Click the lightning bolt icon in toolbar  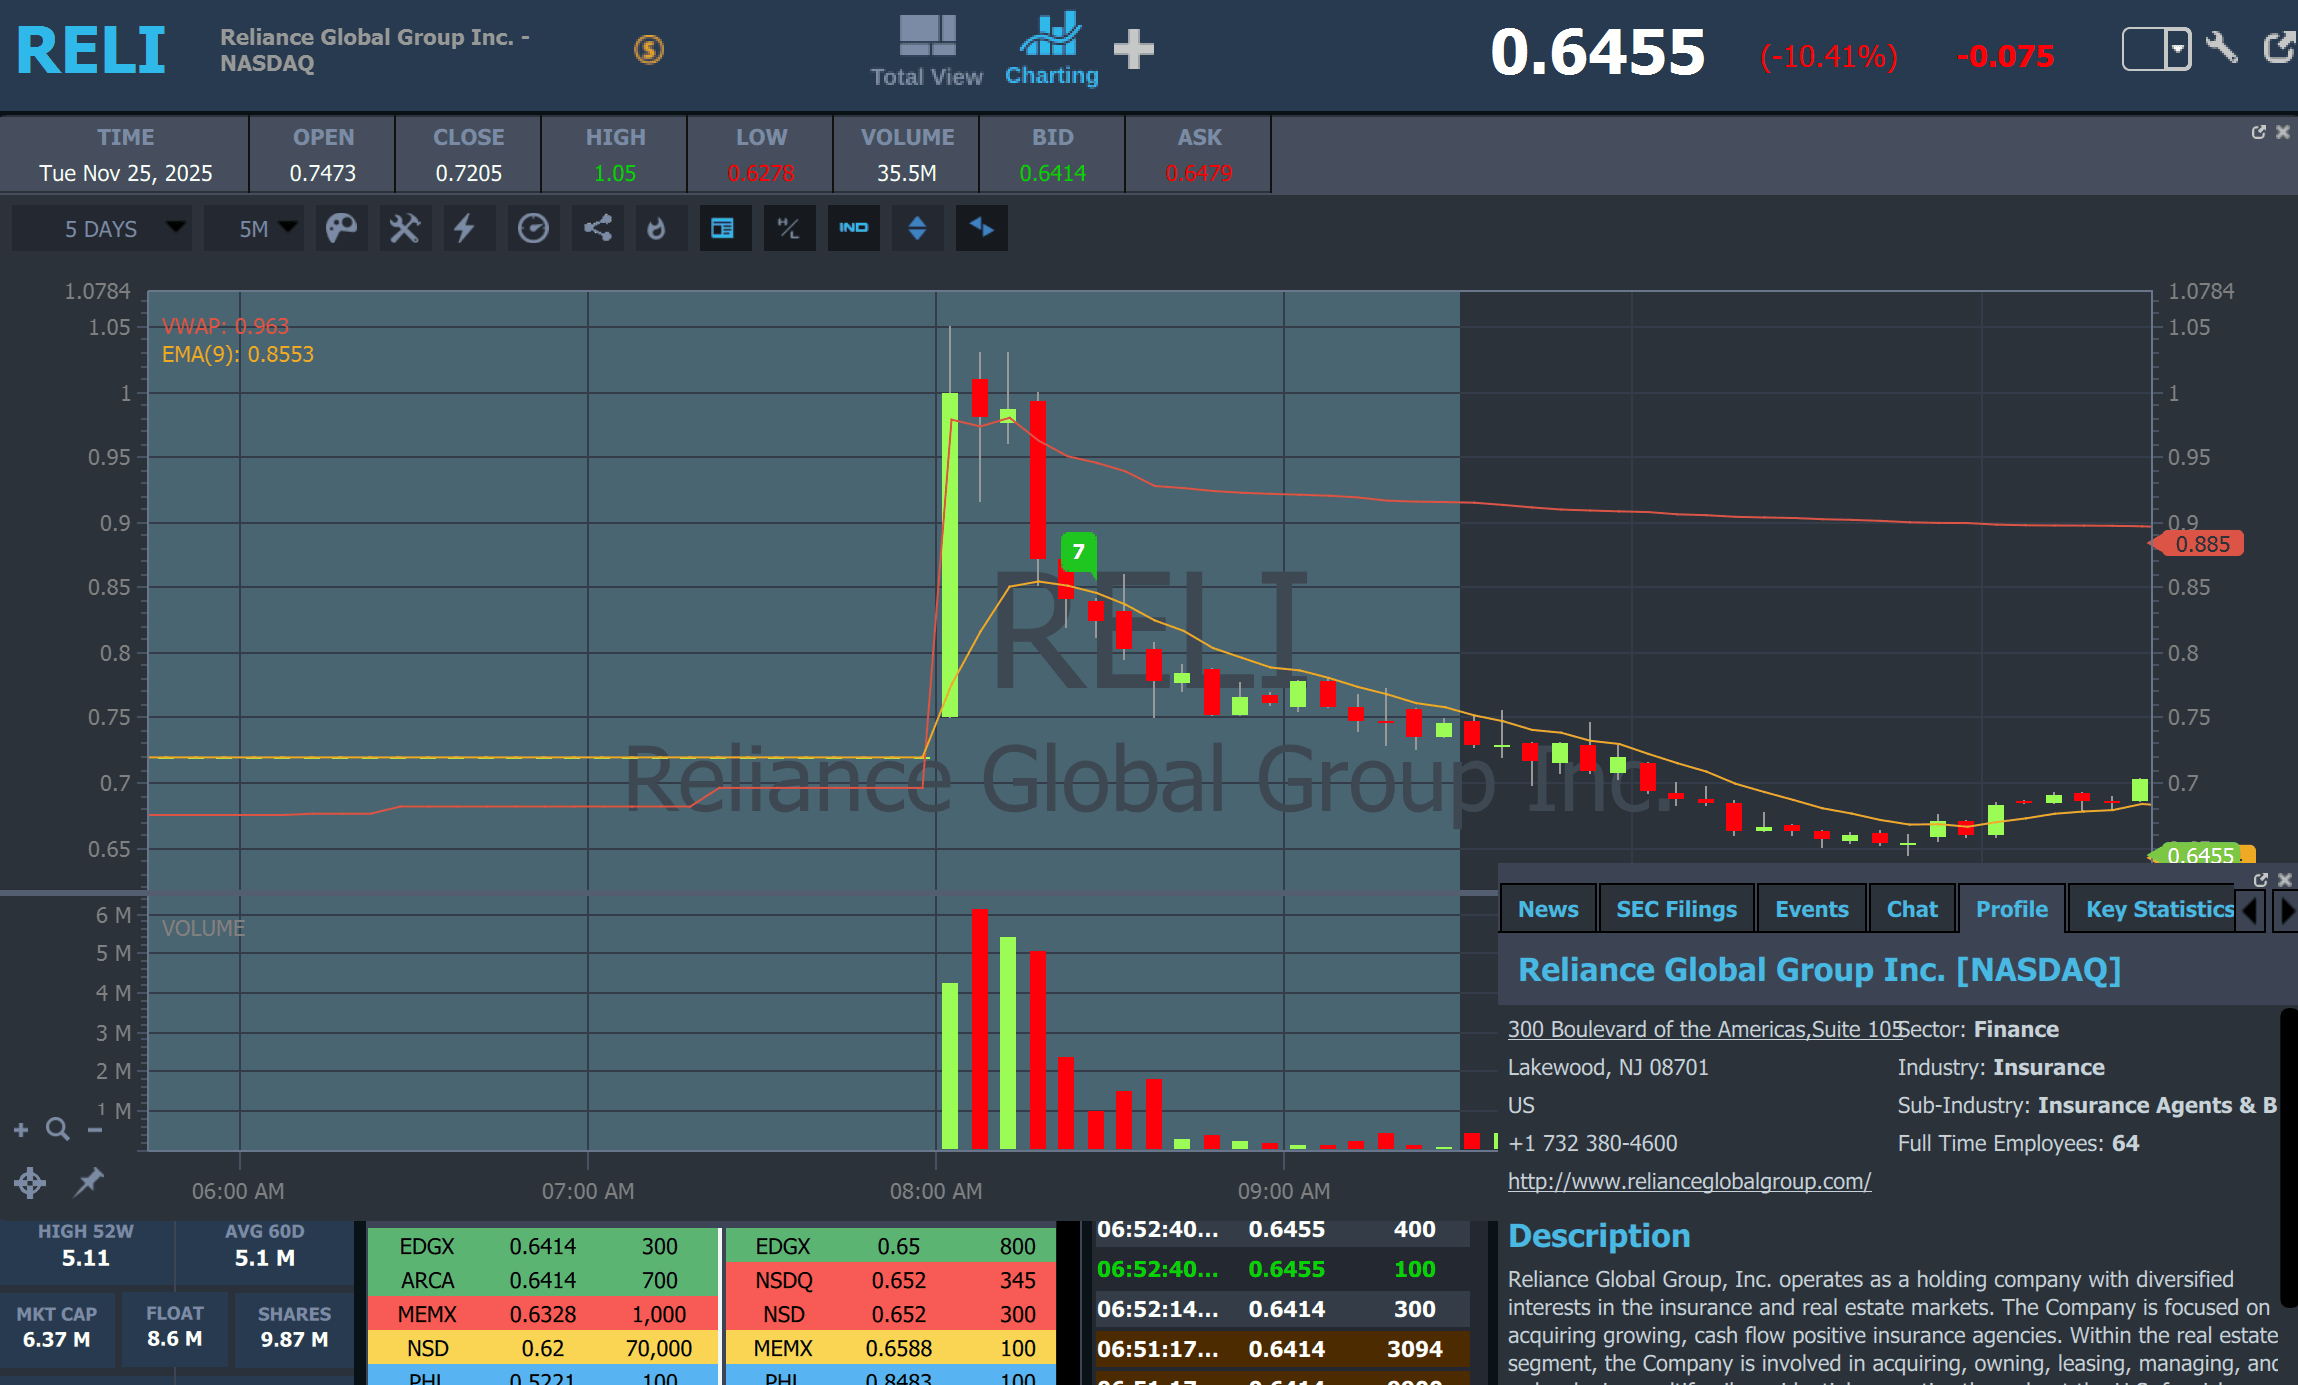pos(465,229)
